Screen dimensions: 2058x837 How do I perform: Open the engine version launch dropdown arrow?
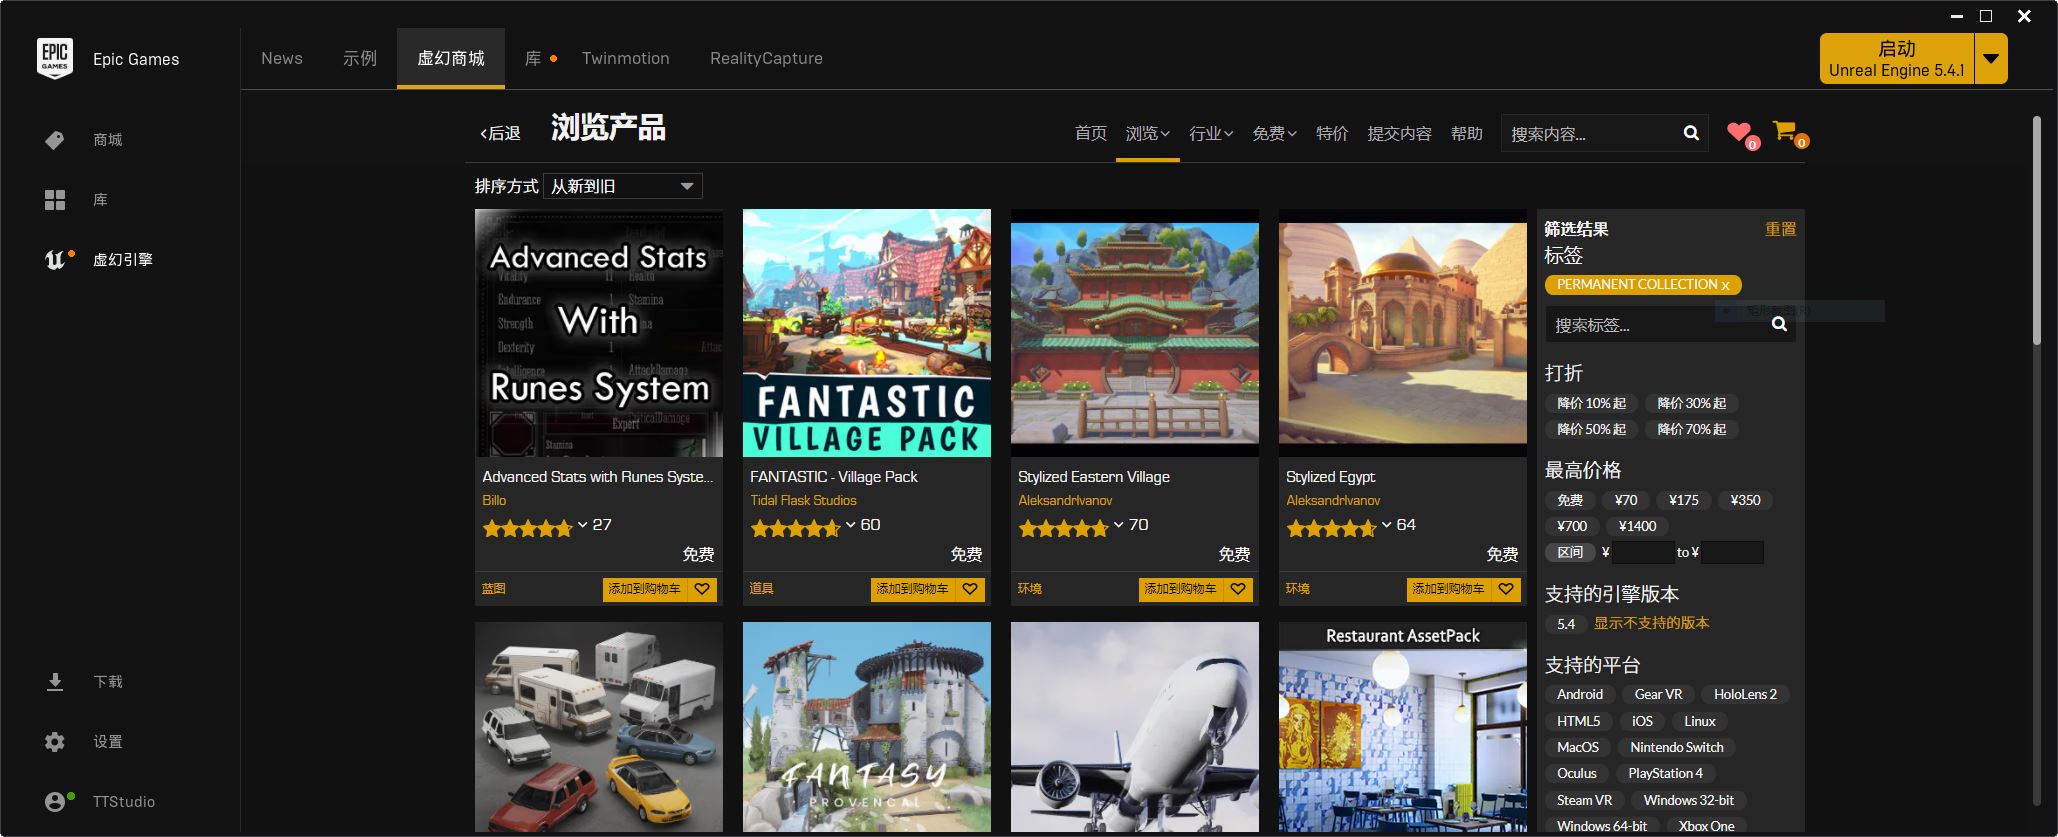pyautogui.click(x=1991, y=59)
